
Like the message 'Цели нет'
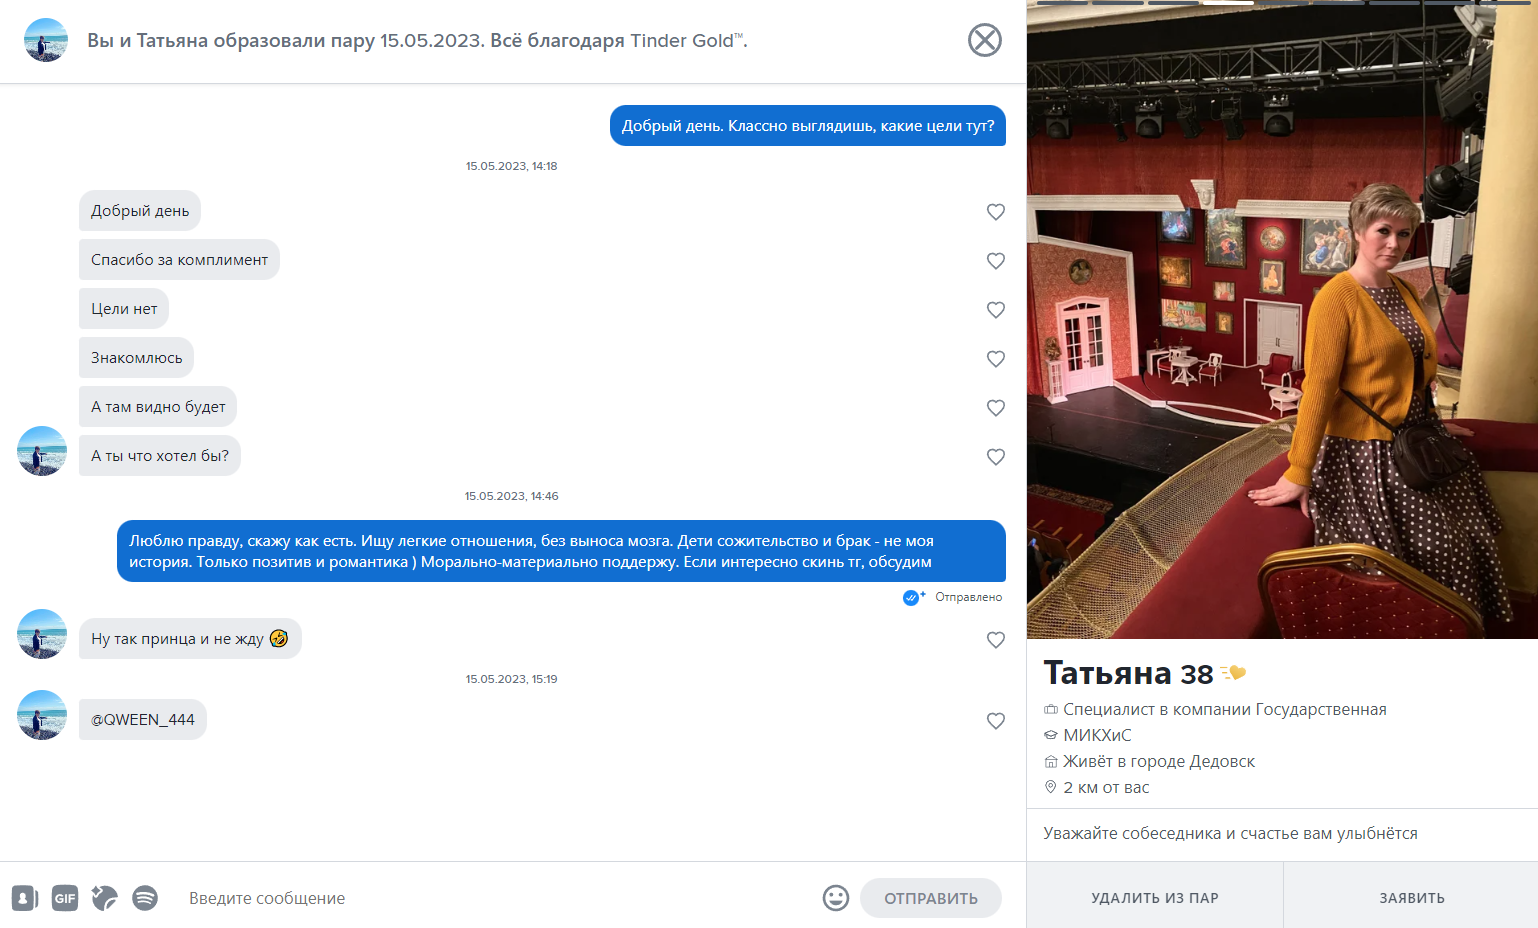(996, 310)
